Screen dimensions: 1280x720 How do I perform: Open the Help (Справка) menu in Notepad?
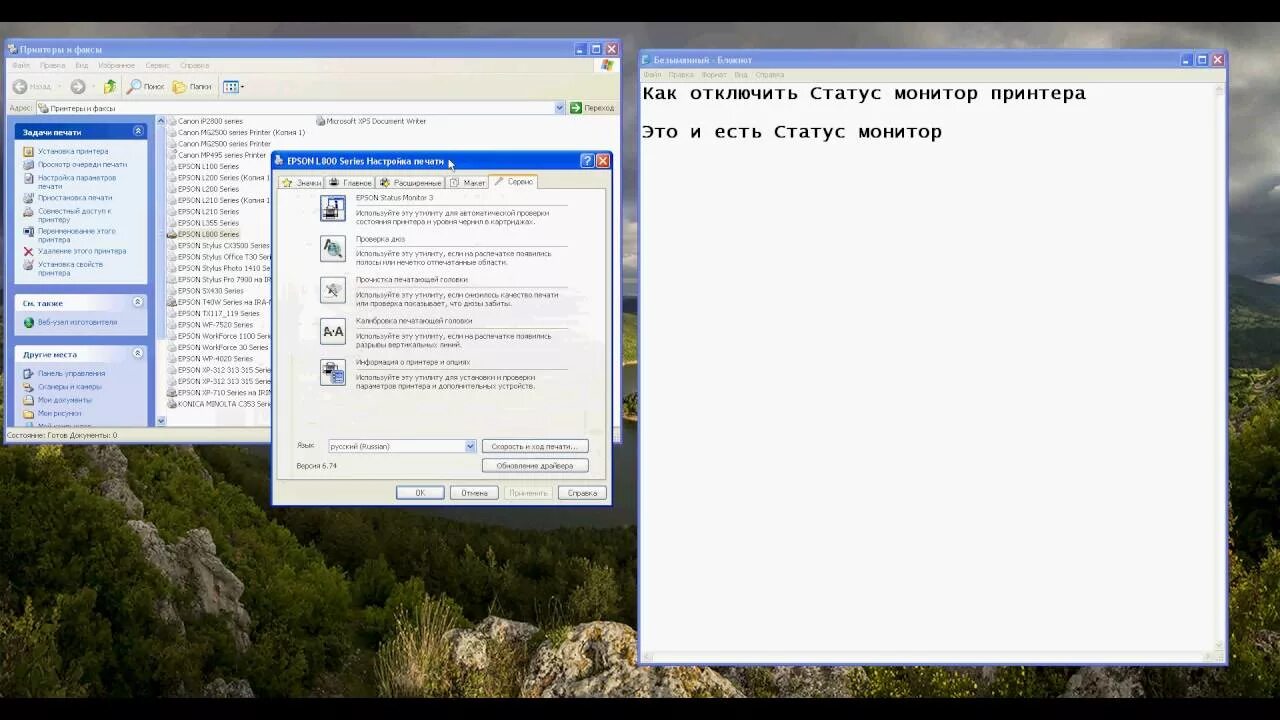click(x=769, y=75)
